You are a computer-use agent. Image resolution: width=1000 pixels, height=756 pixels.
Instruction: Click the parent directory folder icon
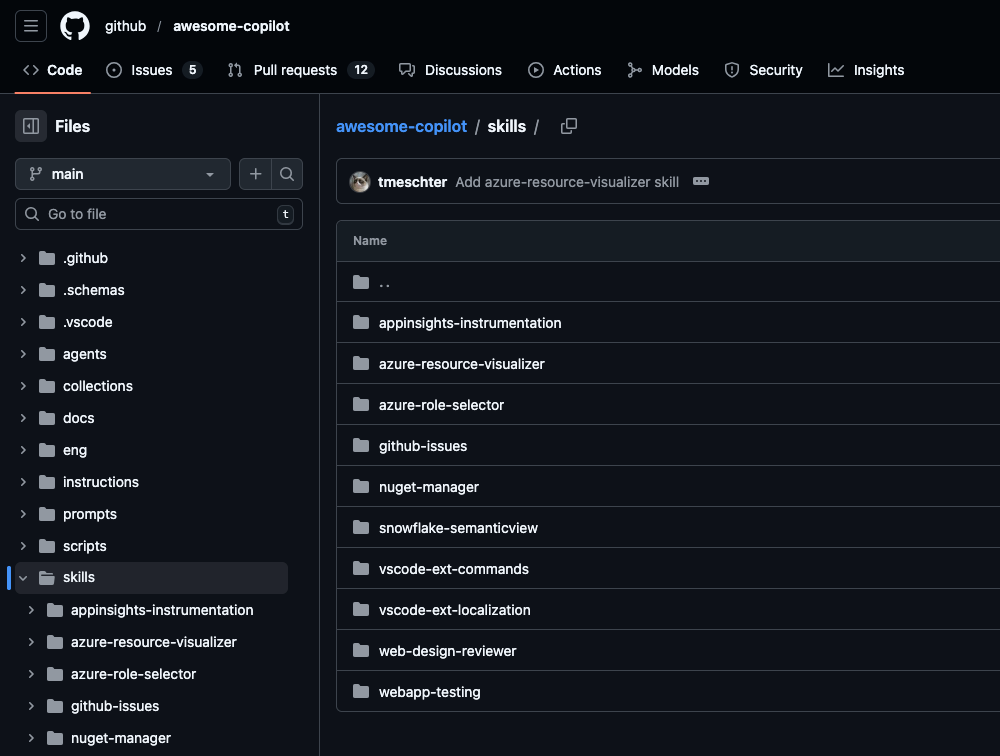[361, 282]
